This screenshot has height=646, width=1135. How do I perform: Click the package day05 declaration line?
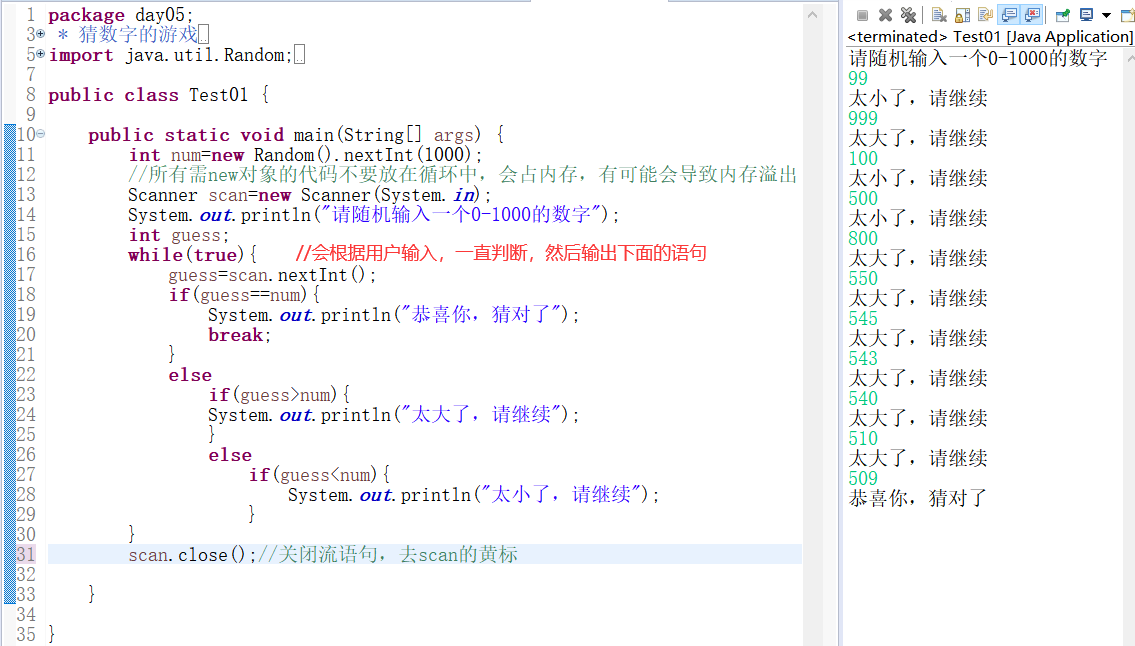click(121, 14)
